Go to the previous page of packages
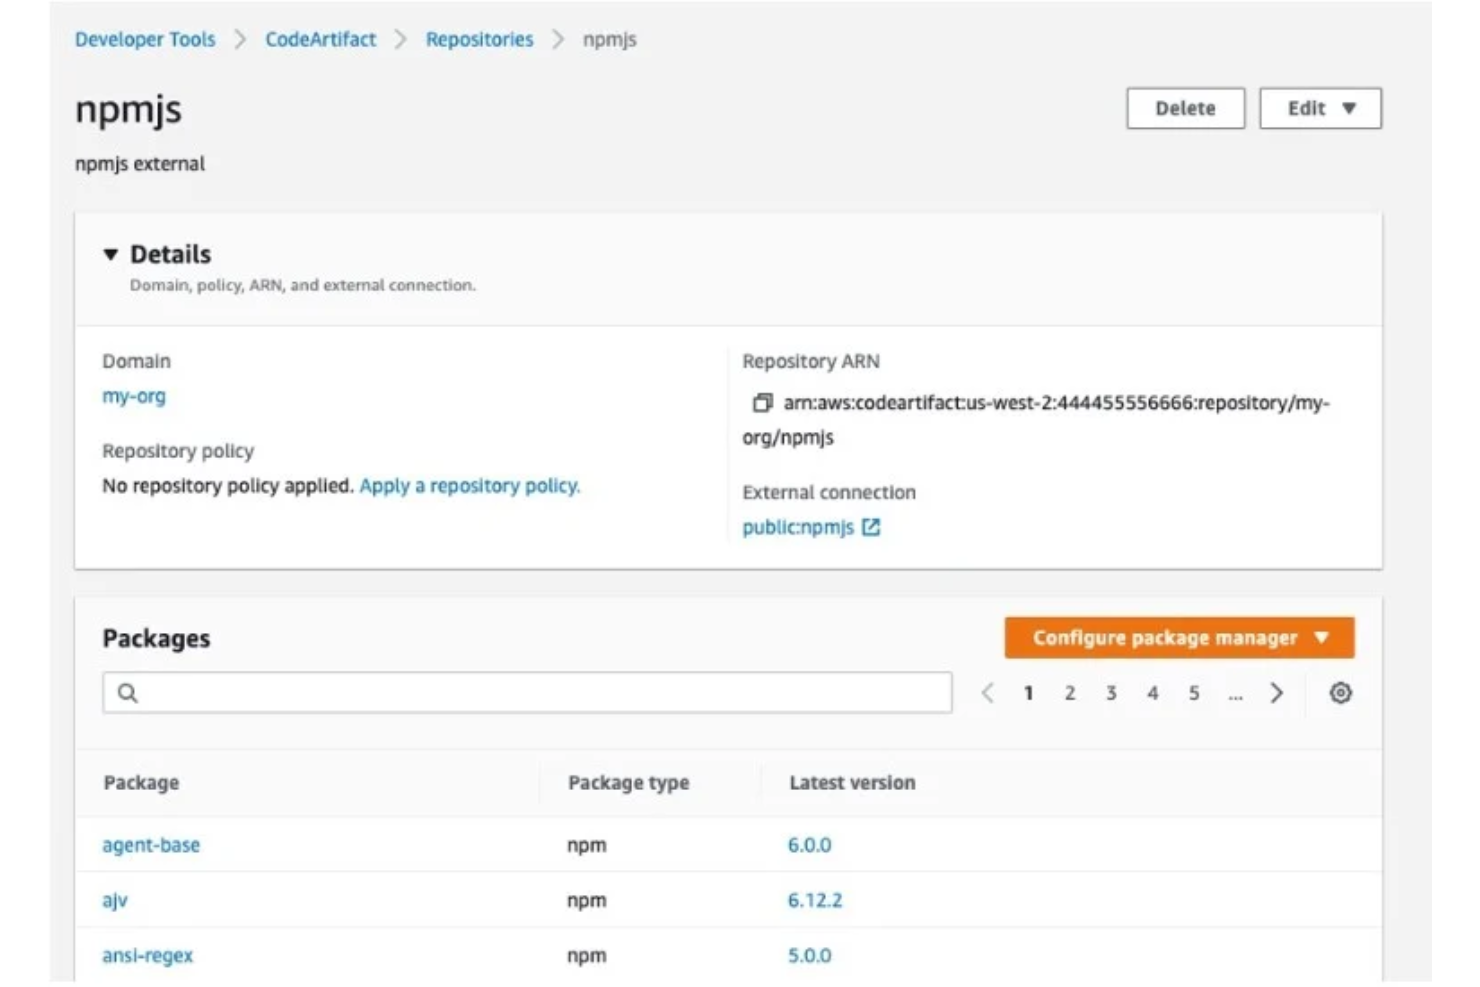This screenshot has width=1480, height=987. (990, 692)
